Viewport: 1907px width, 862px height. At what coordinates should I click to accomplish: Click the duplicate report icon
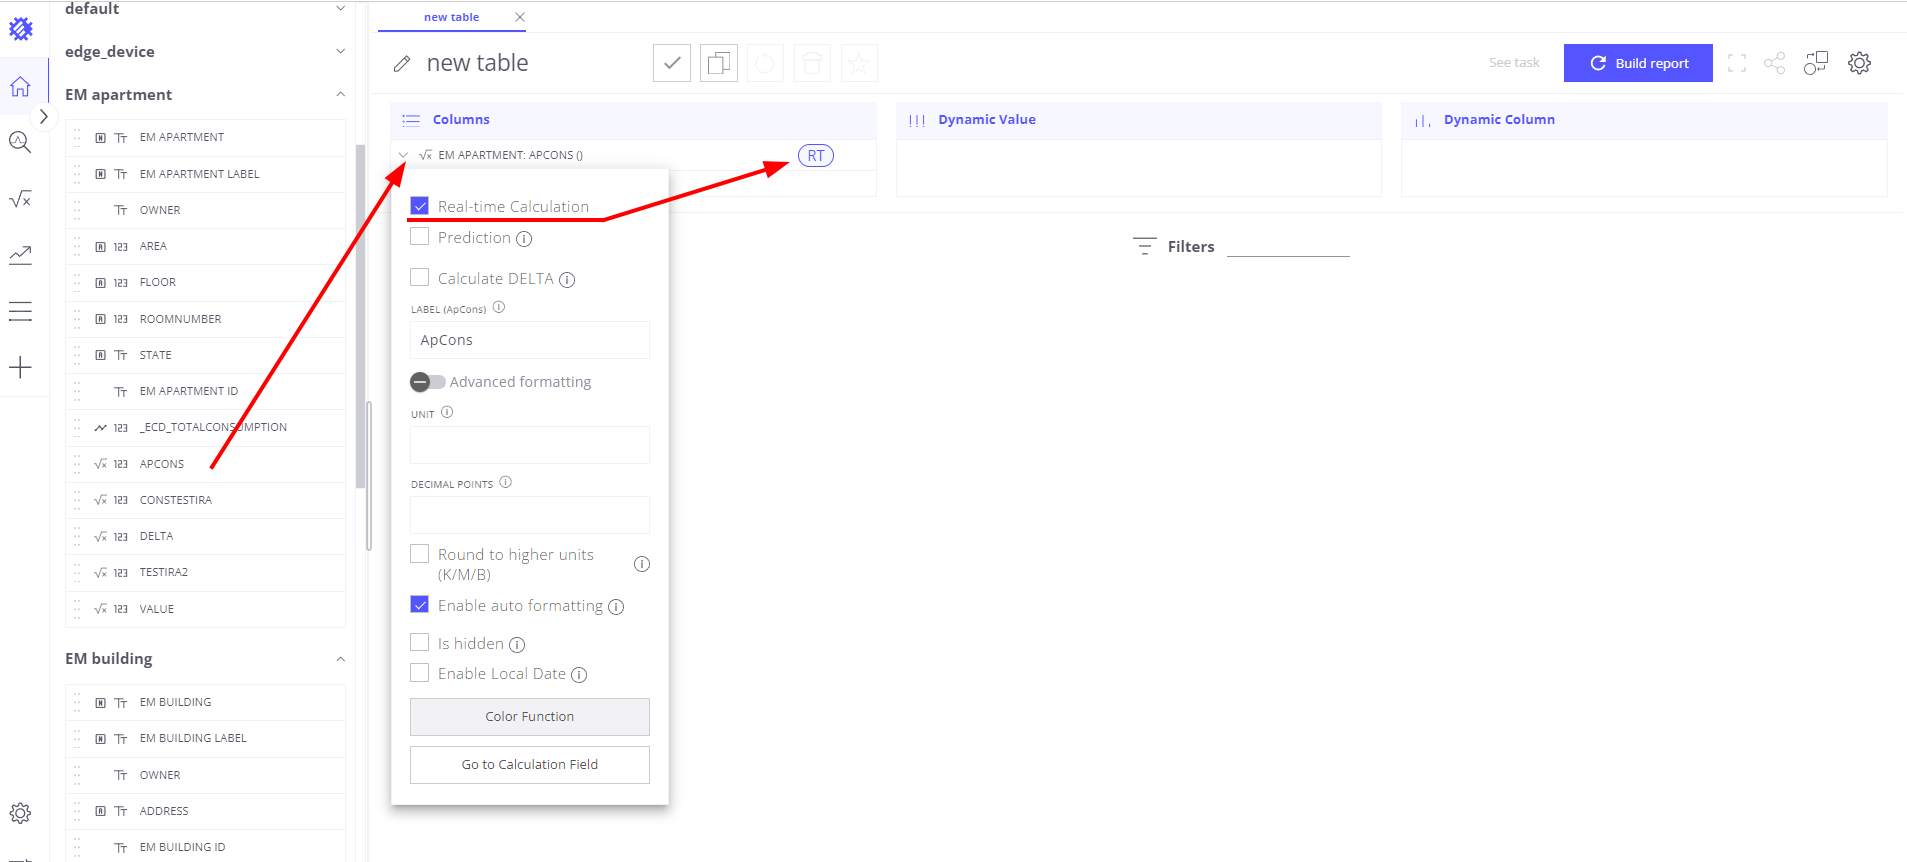pyautogui.click(x=718, y=64)
